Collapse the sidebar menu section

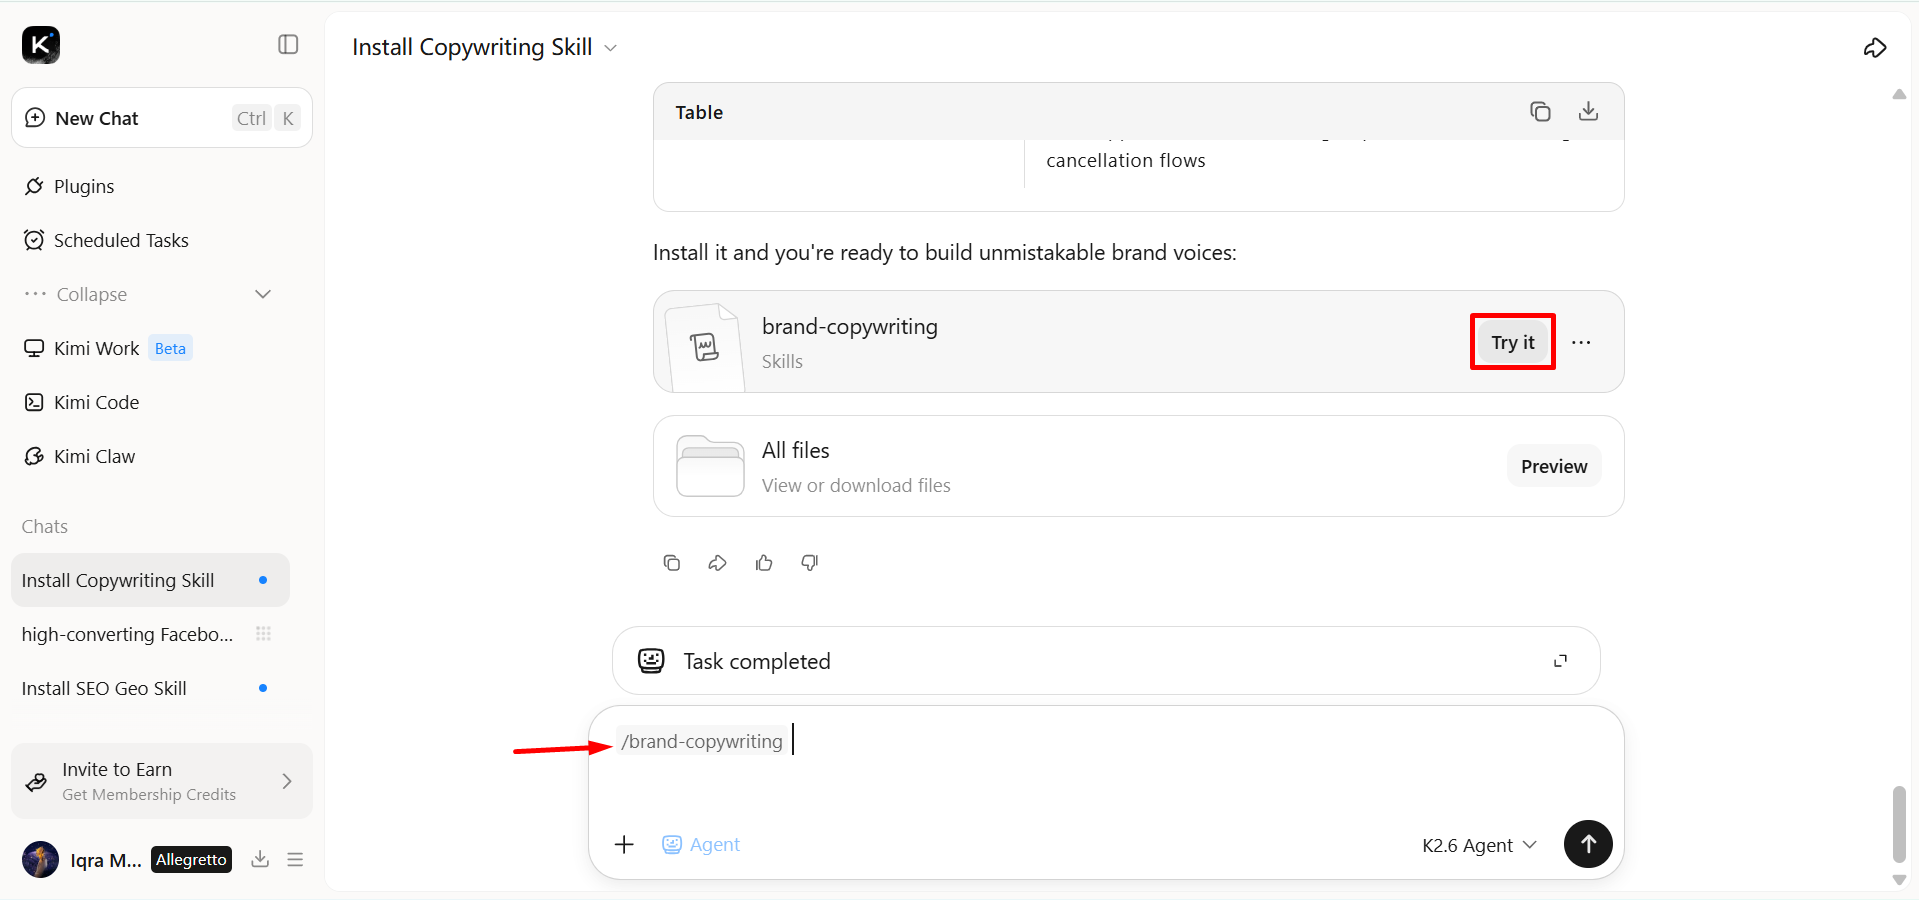click(x=148, y=294)
